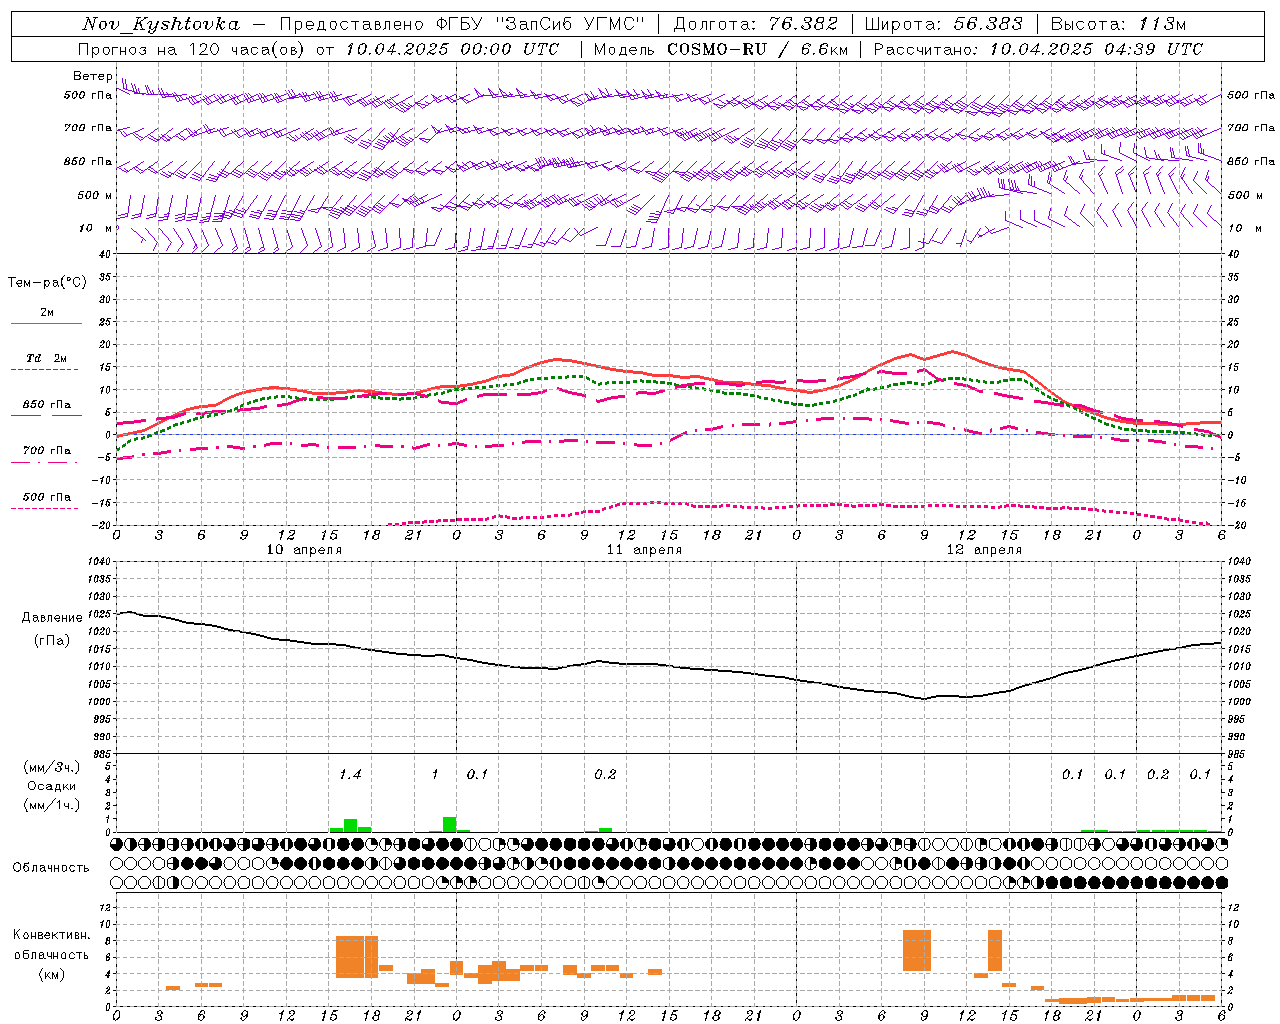This screenshot has width=1280, height=1024.
Task: Click forecast start time 10.04.2025 00:00 UTC
Action: 452,49
